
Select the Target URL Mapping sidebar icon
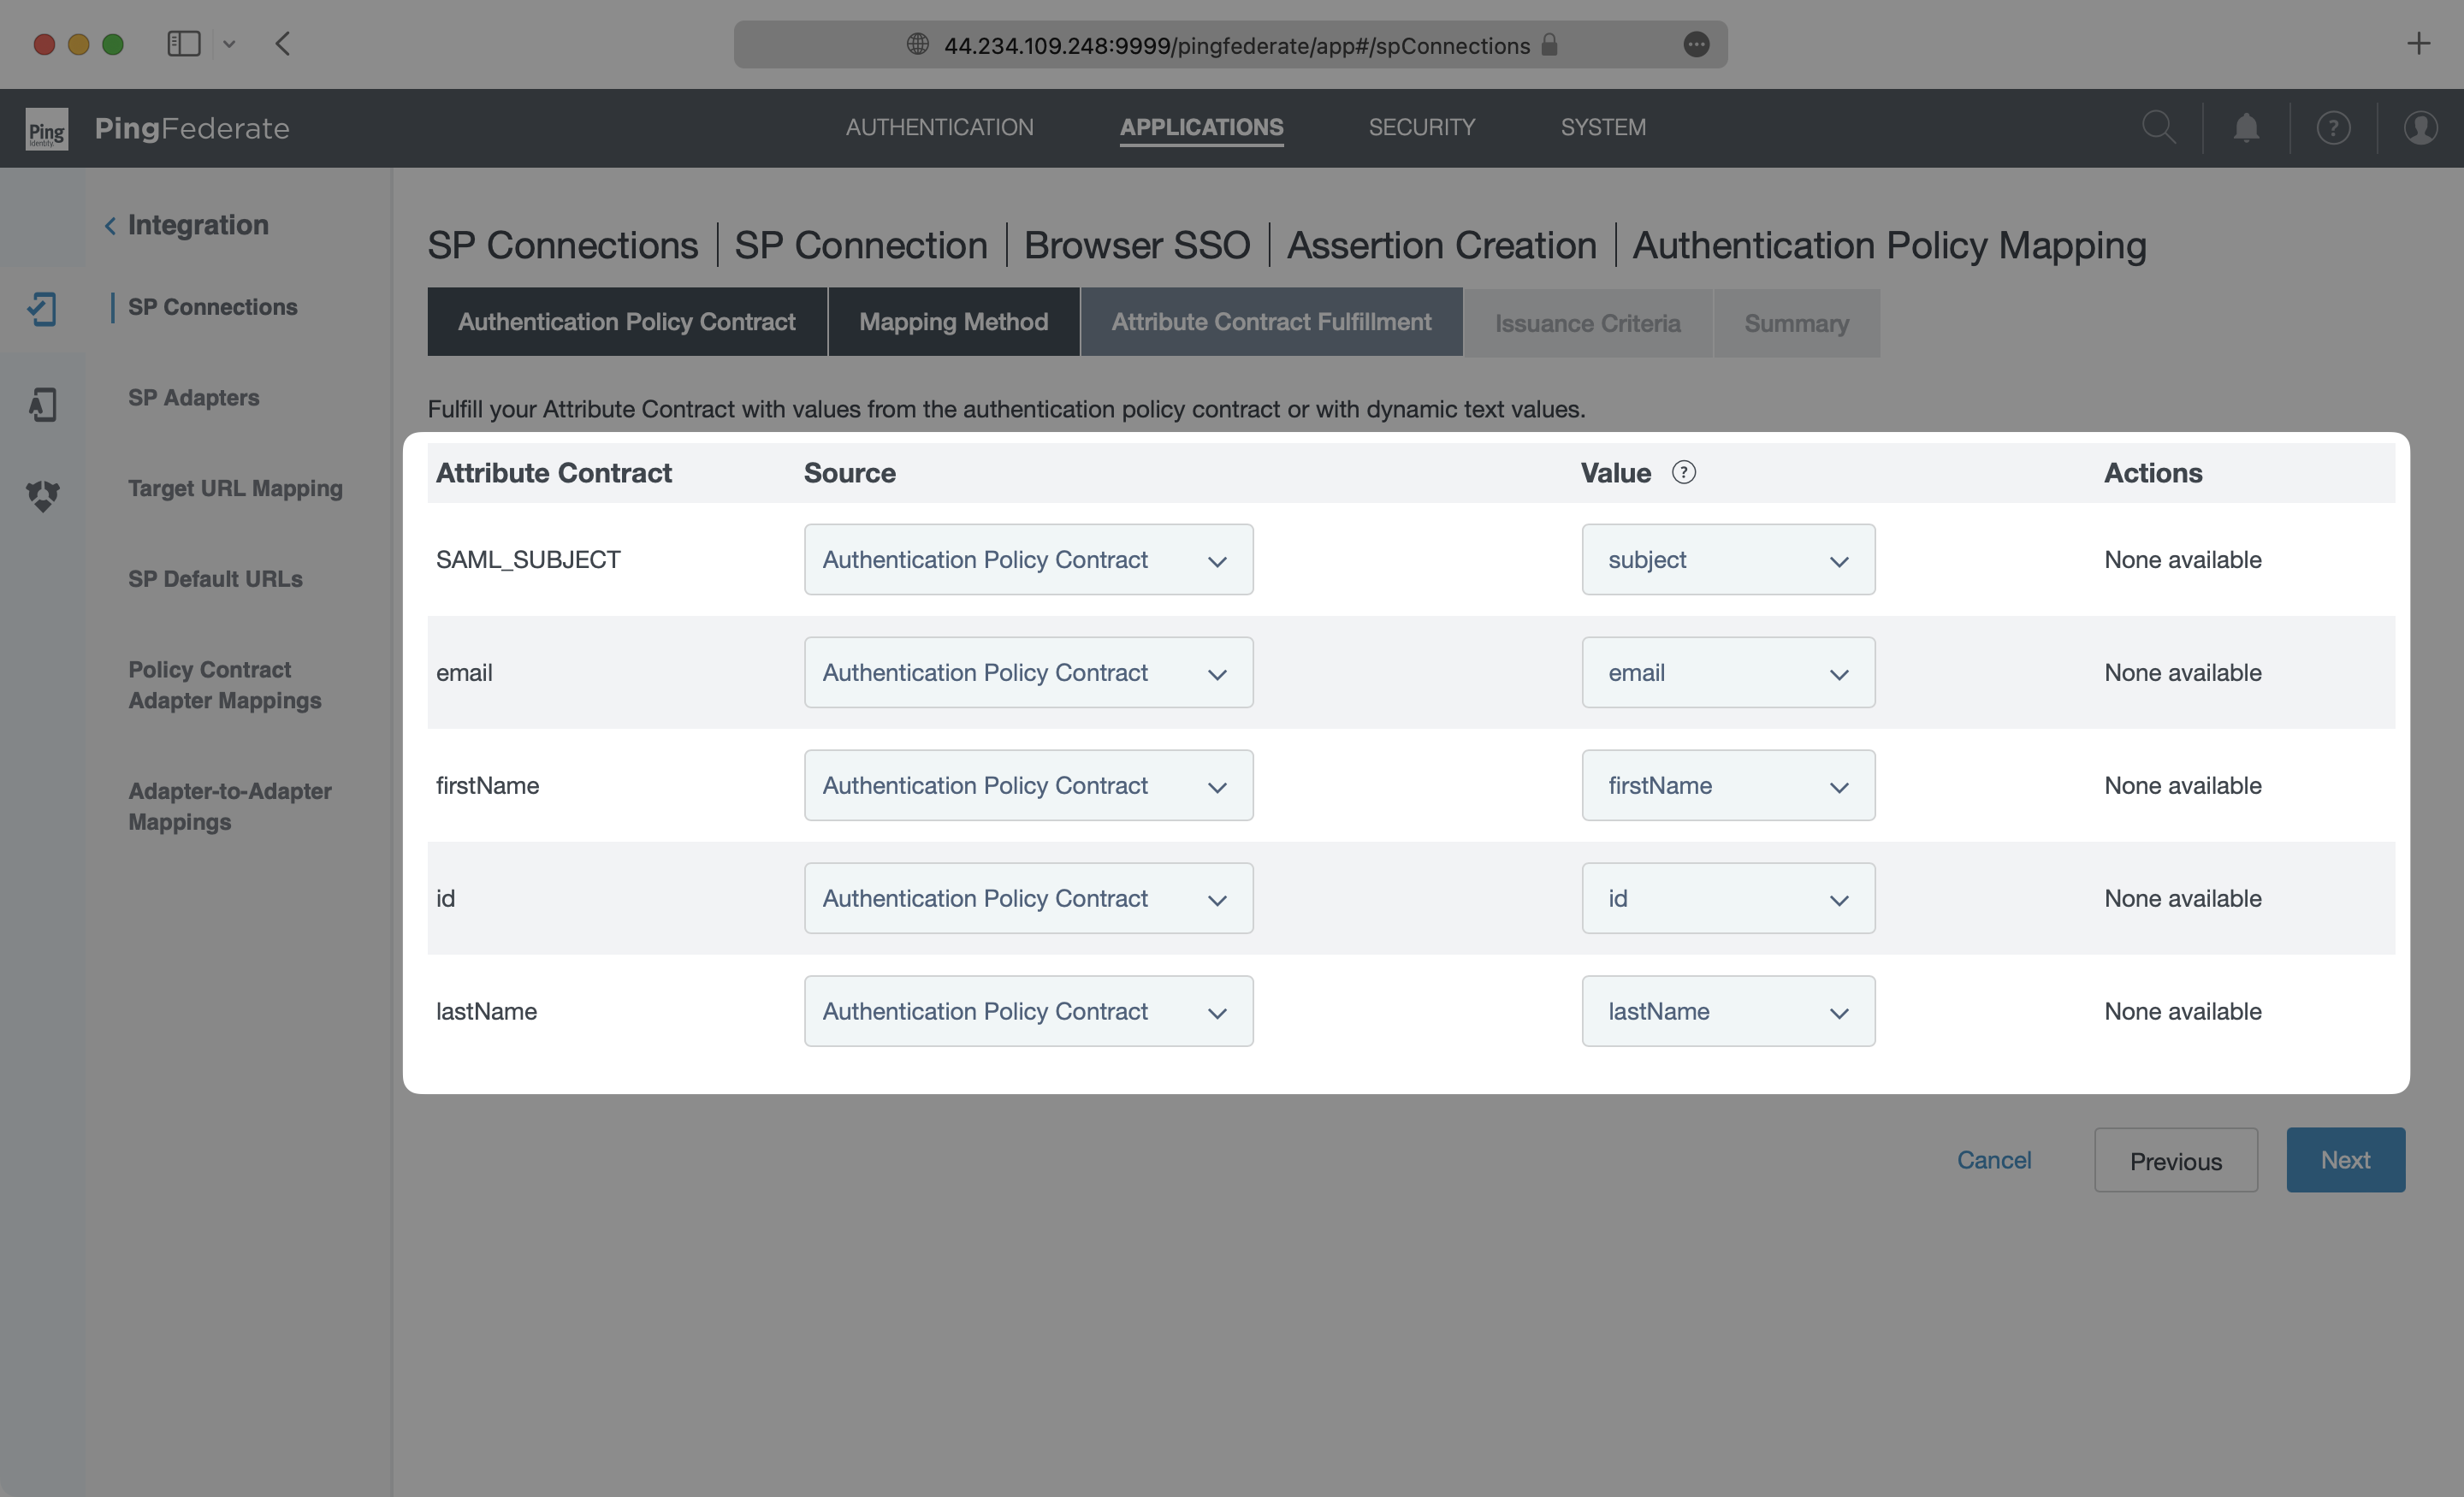point(43,496)
